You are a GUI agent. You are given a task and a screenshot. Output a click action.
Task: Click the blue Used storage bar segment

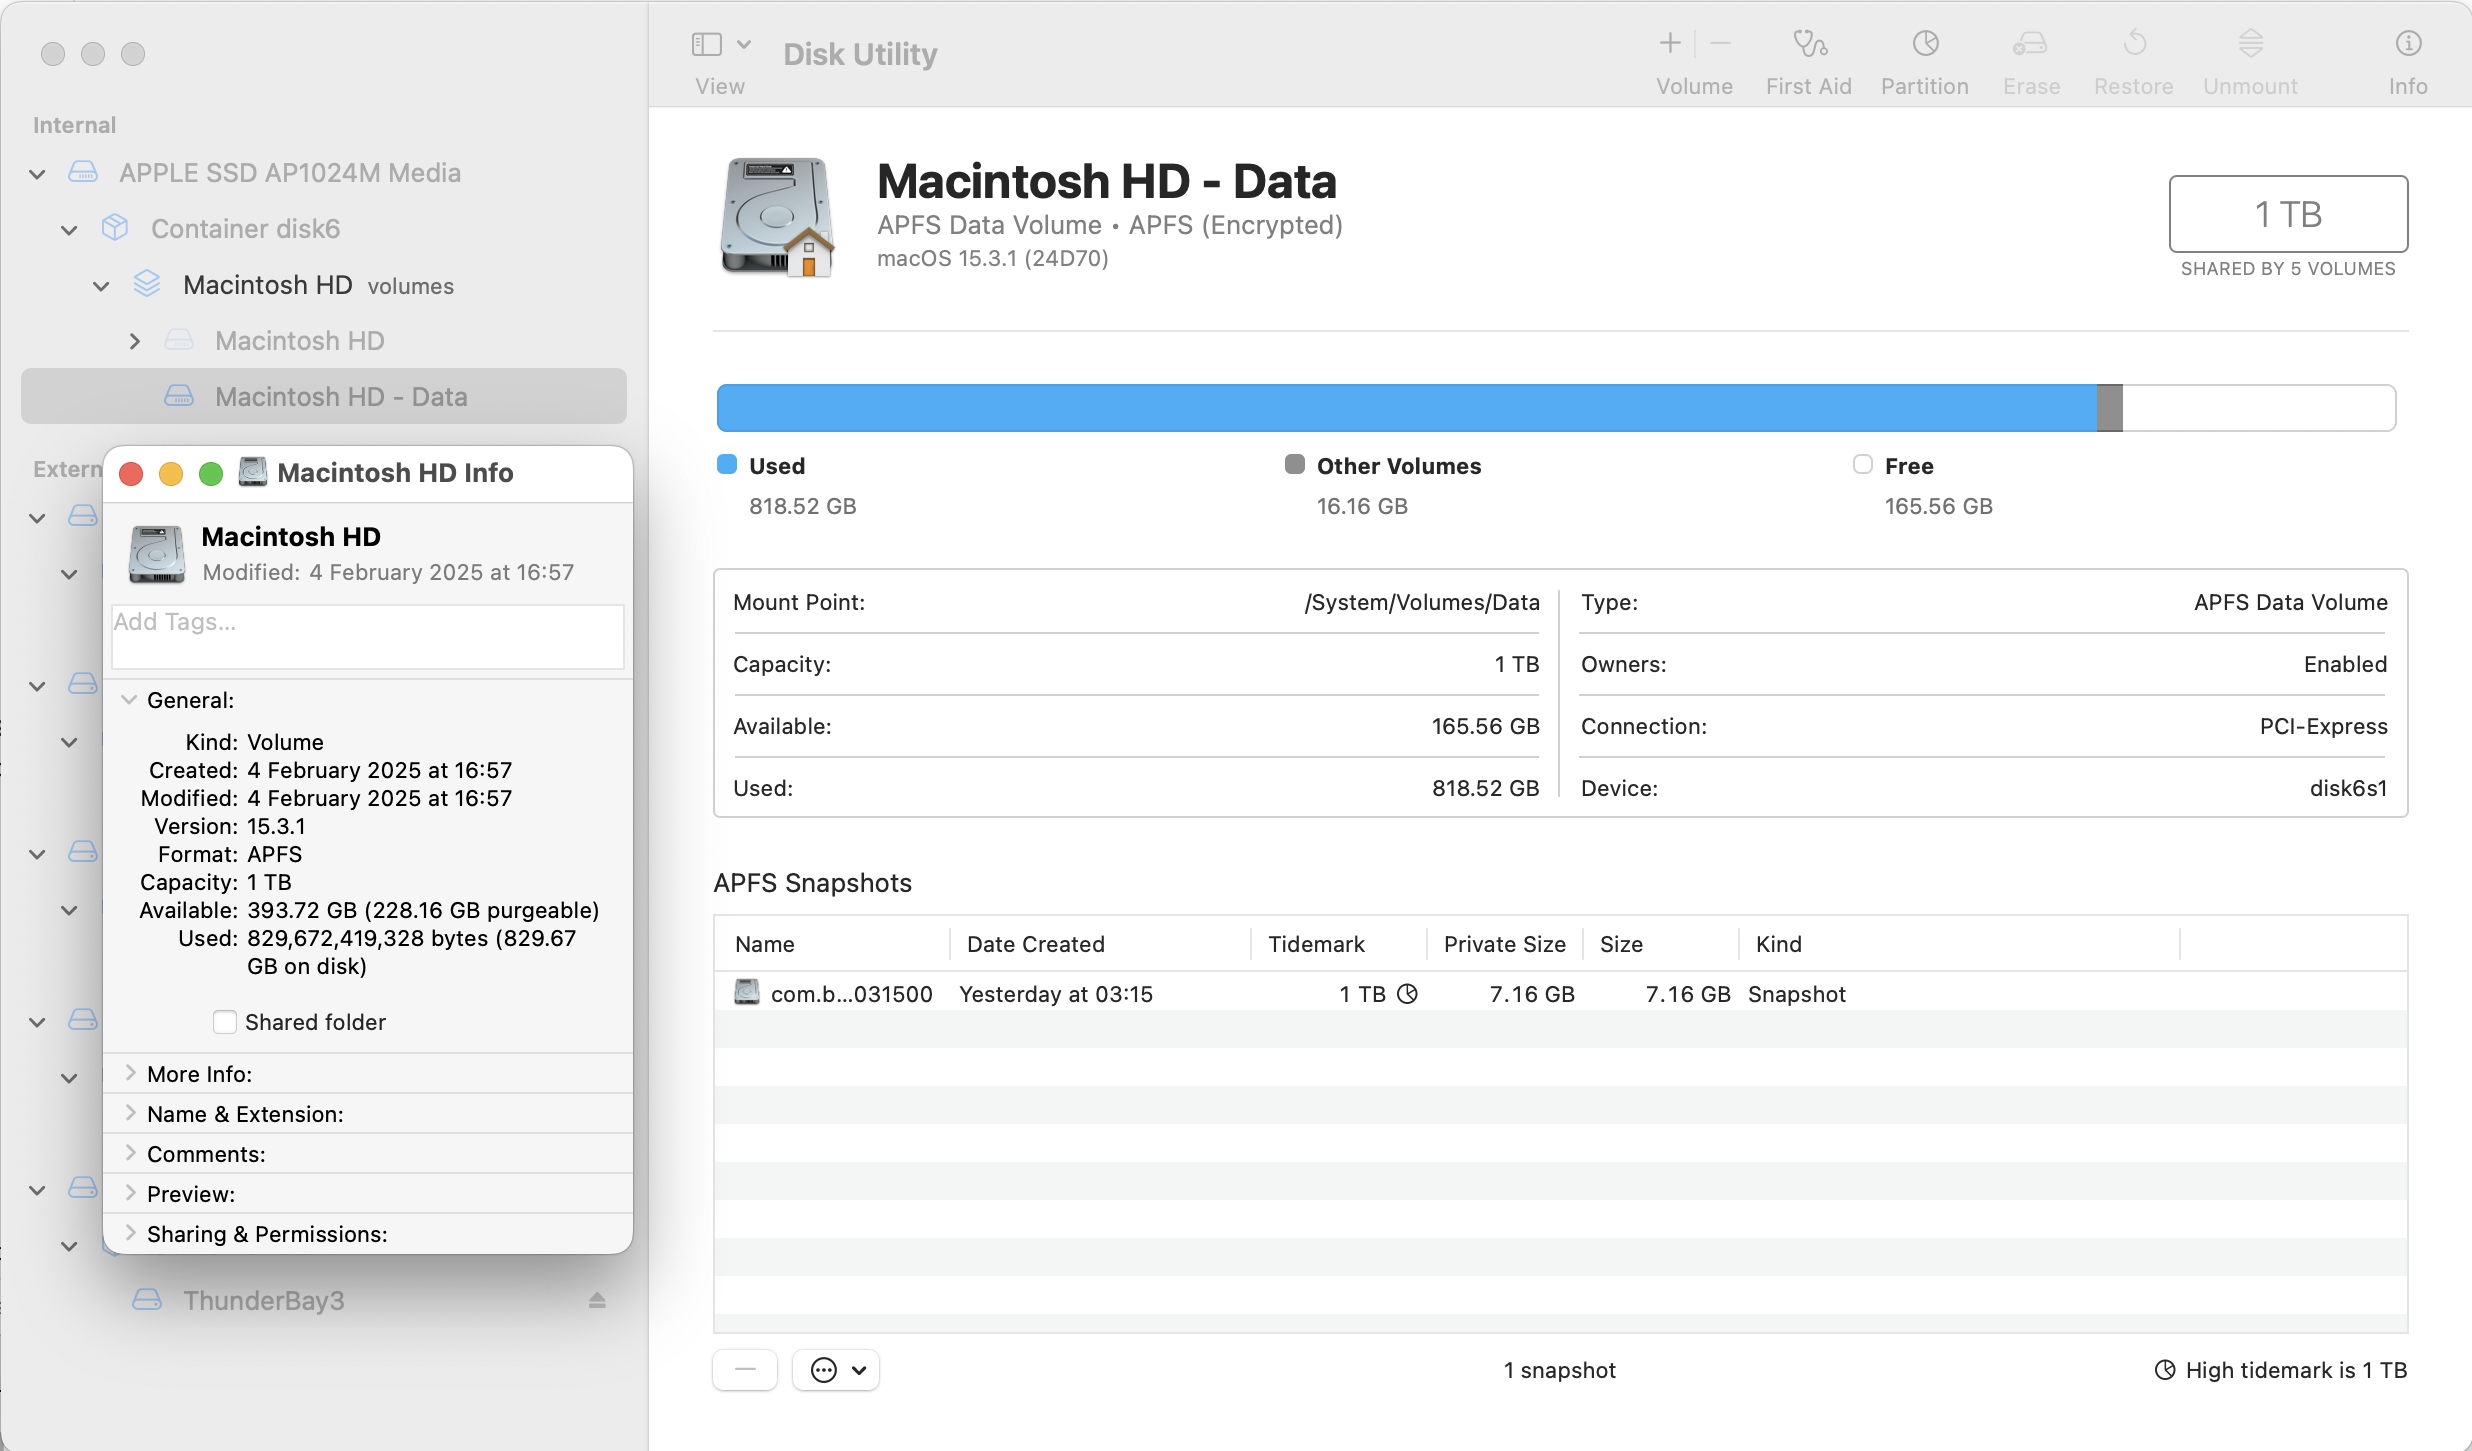(1400, 408)
